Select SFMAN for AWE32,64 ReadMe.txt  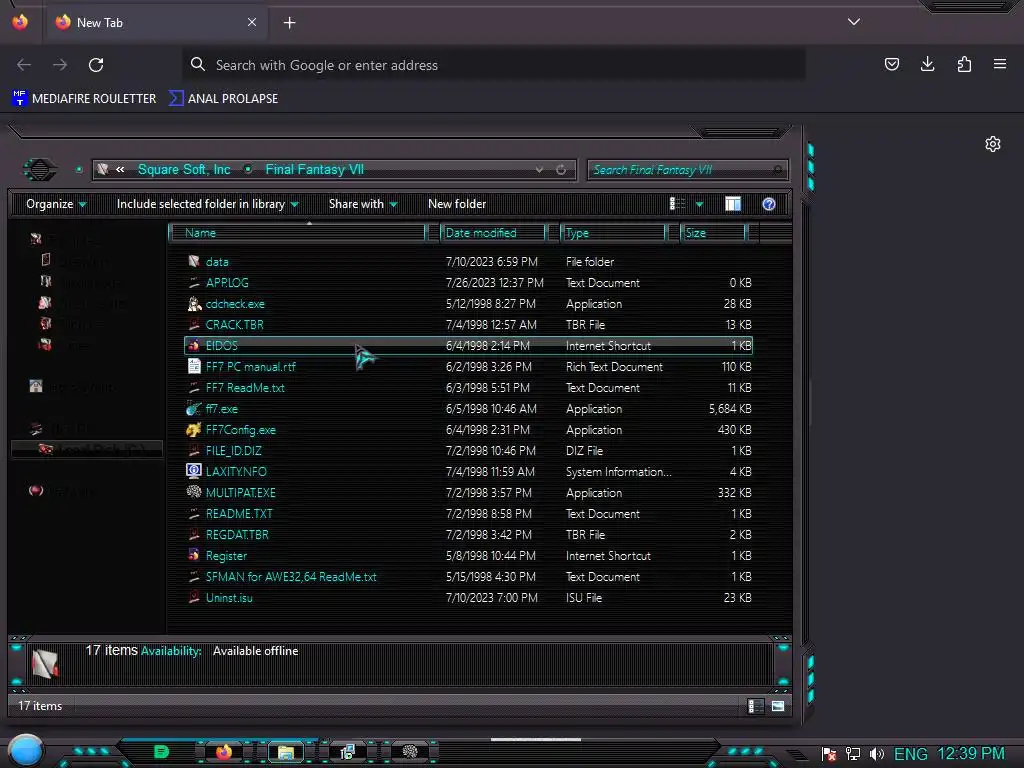coord(291,577)
